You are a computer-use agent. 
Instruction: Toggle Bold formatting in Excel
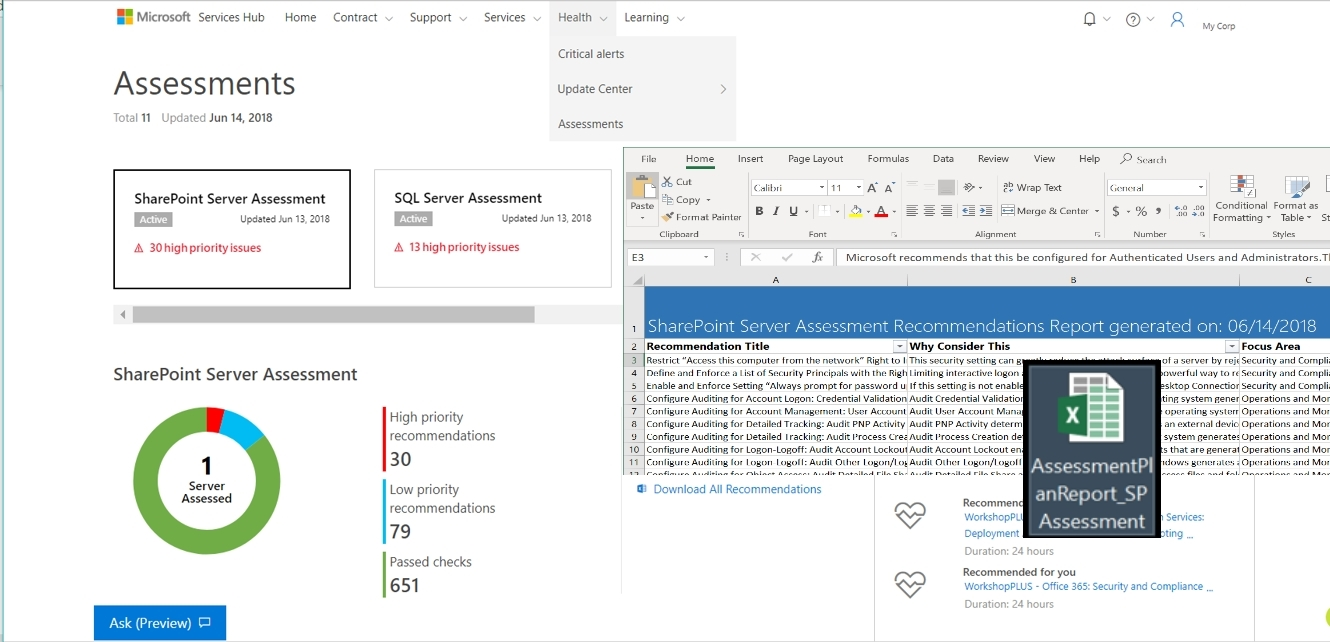(759, 211)
